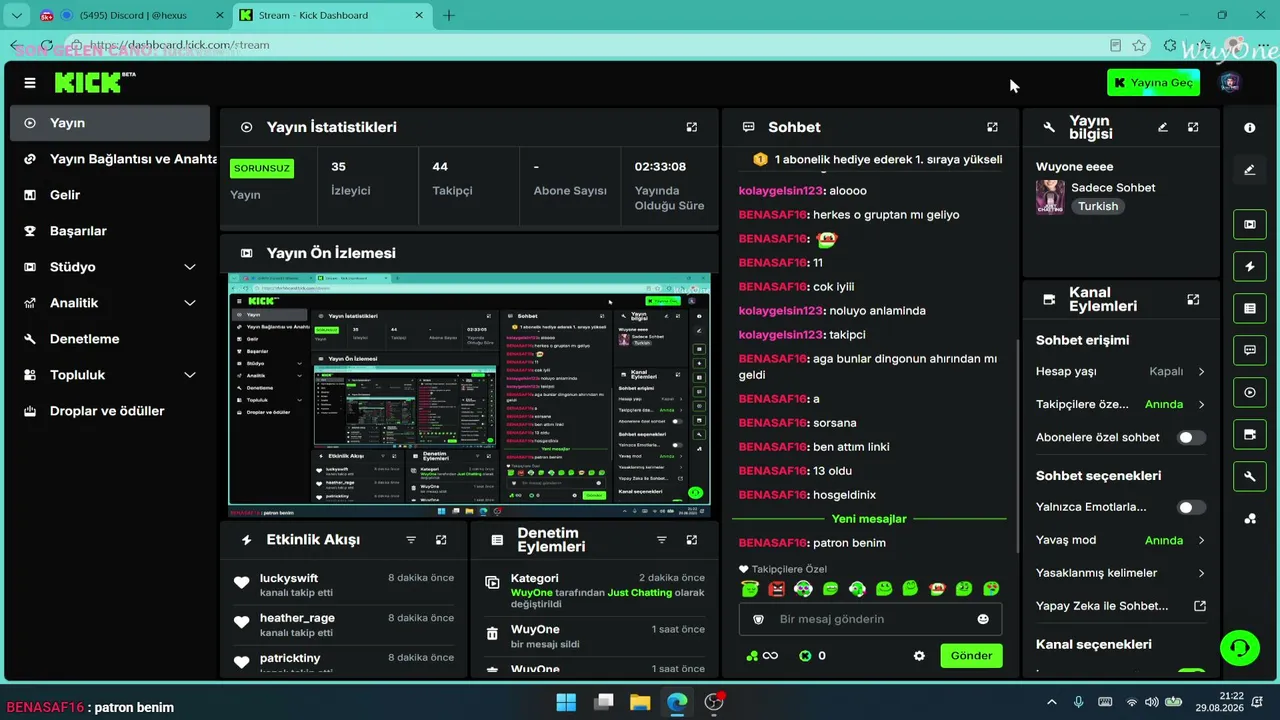
Task: Click the Bir mesaj gönderin field
Action: tap(870, 619)
